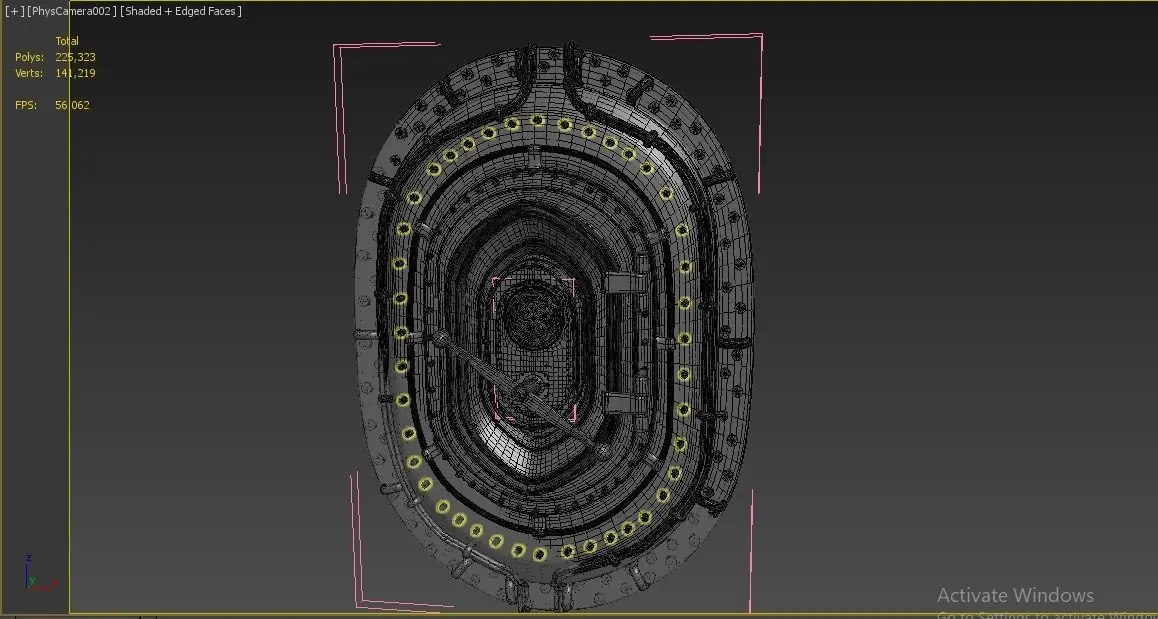The image size is (1158, 619).
Task: Open the Shaded + Edged Faces shading menu
Action: click(x=181, y=11)
